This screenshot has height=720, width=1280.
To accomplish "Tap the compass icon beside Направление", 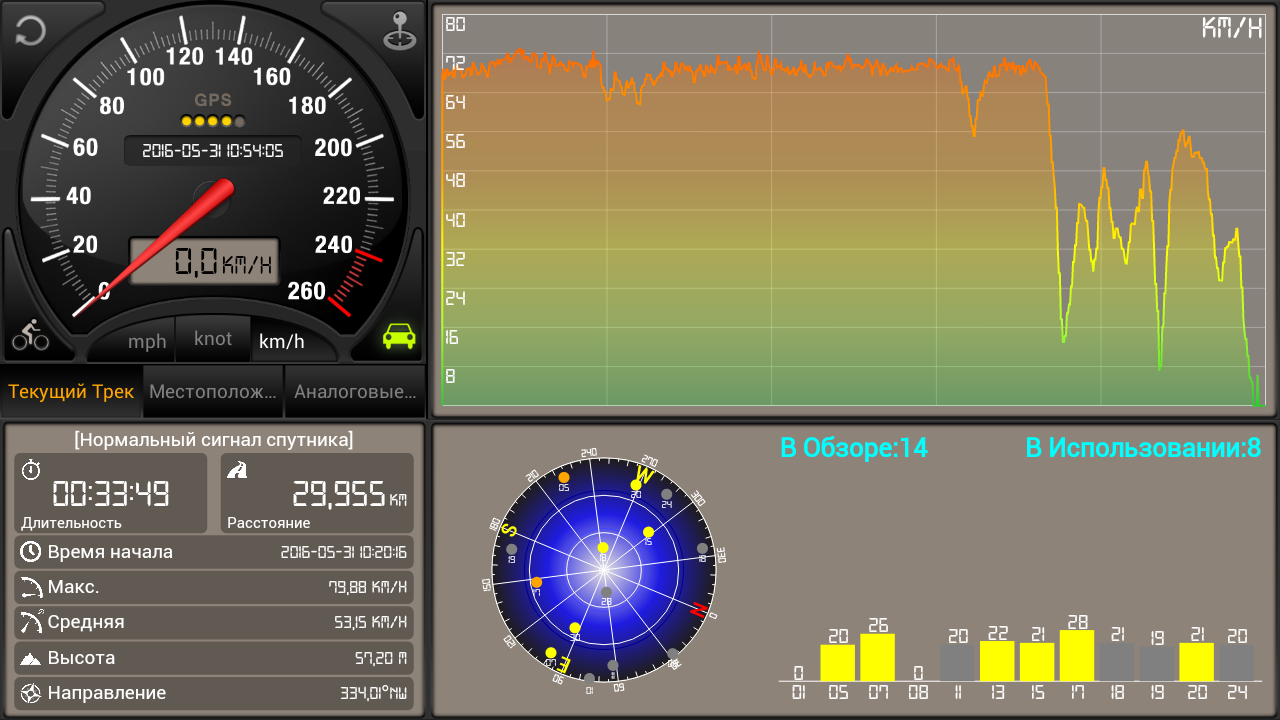I will click(31, 693).
